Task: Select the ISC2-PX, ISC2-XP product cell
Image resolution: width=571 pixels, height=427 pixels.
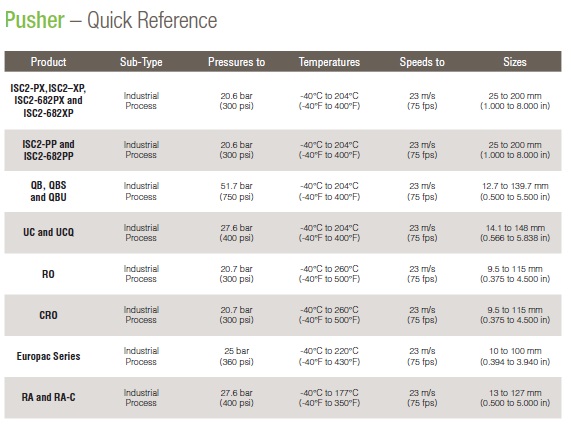Action: (48, 100)
